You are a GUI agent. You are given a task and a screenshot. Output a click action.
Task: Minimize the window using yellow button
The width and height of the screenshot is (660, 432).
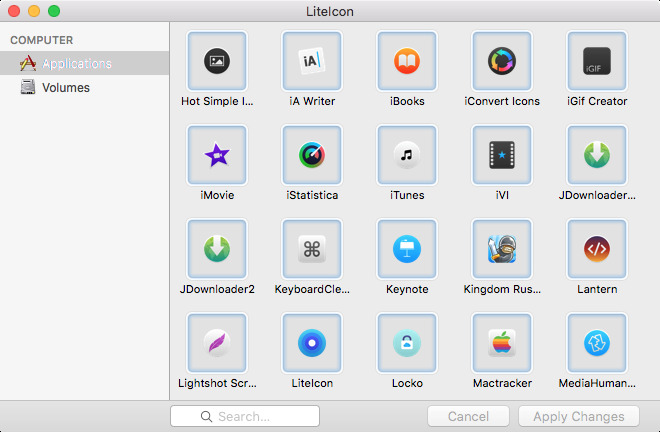coord(34,11)
